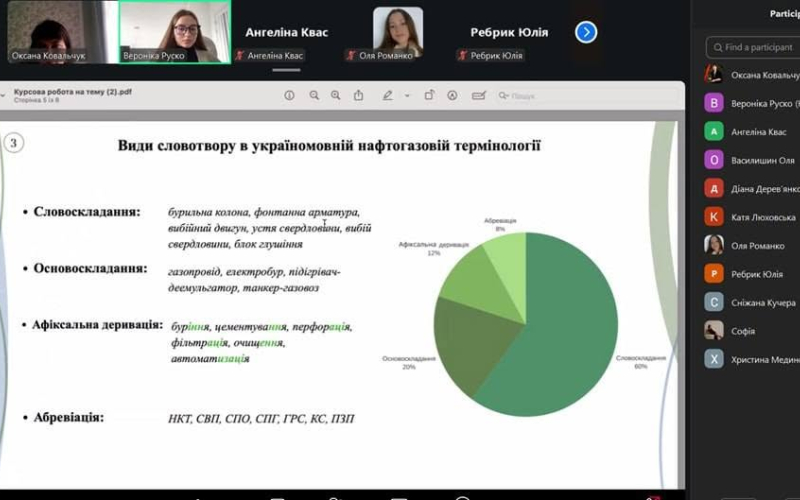Expand the highlight pen options arrow
This screenshot has height=500, width=800.
[x=407, y=95]
